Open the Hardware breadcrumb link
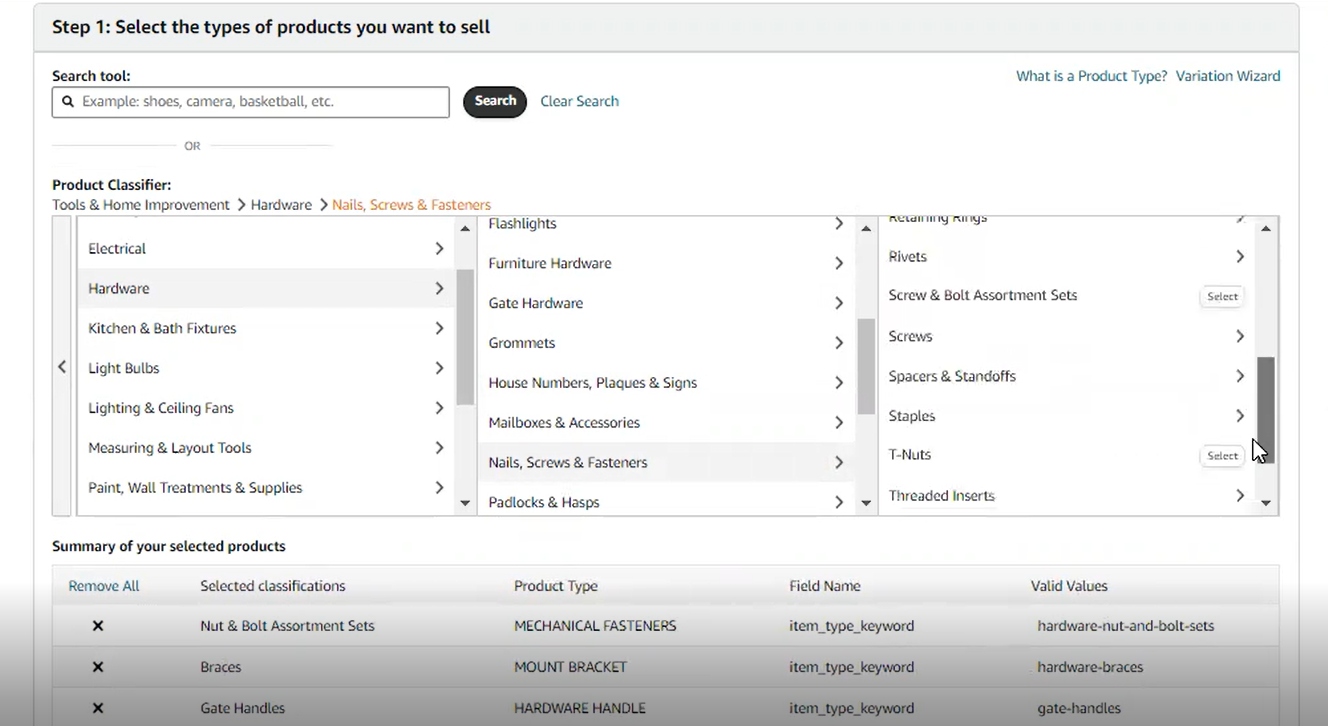Viewport: 1328px width, 726px height. click(281, 204)
